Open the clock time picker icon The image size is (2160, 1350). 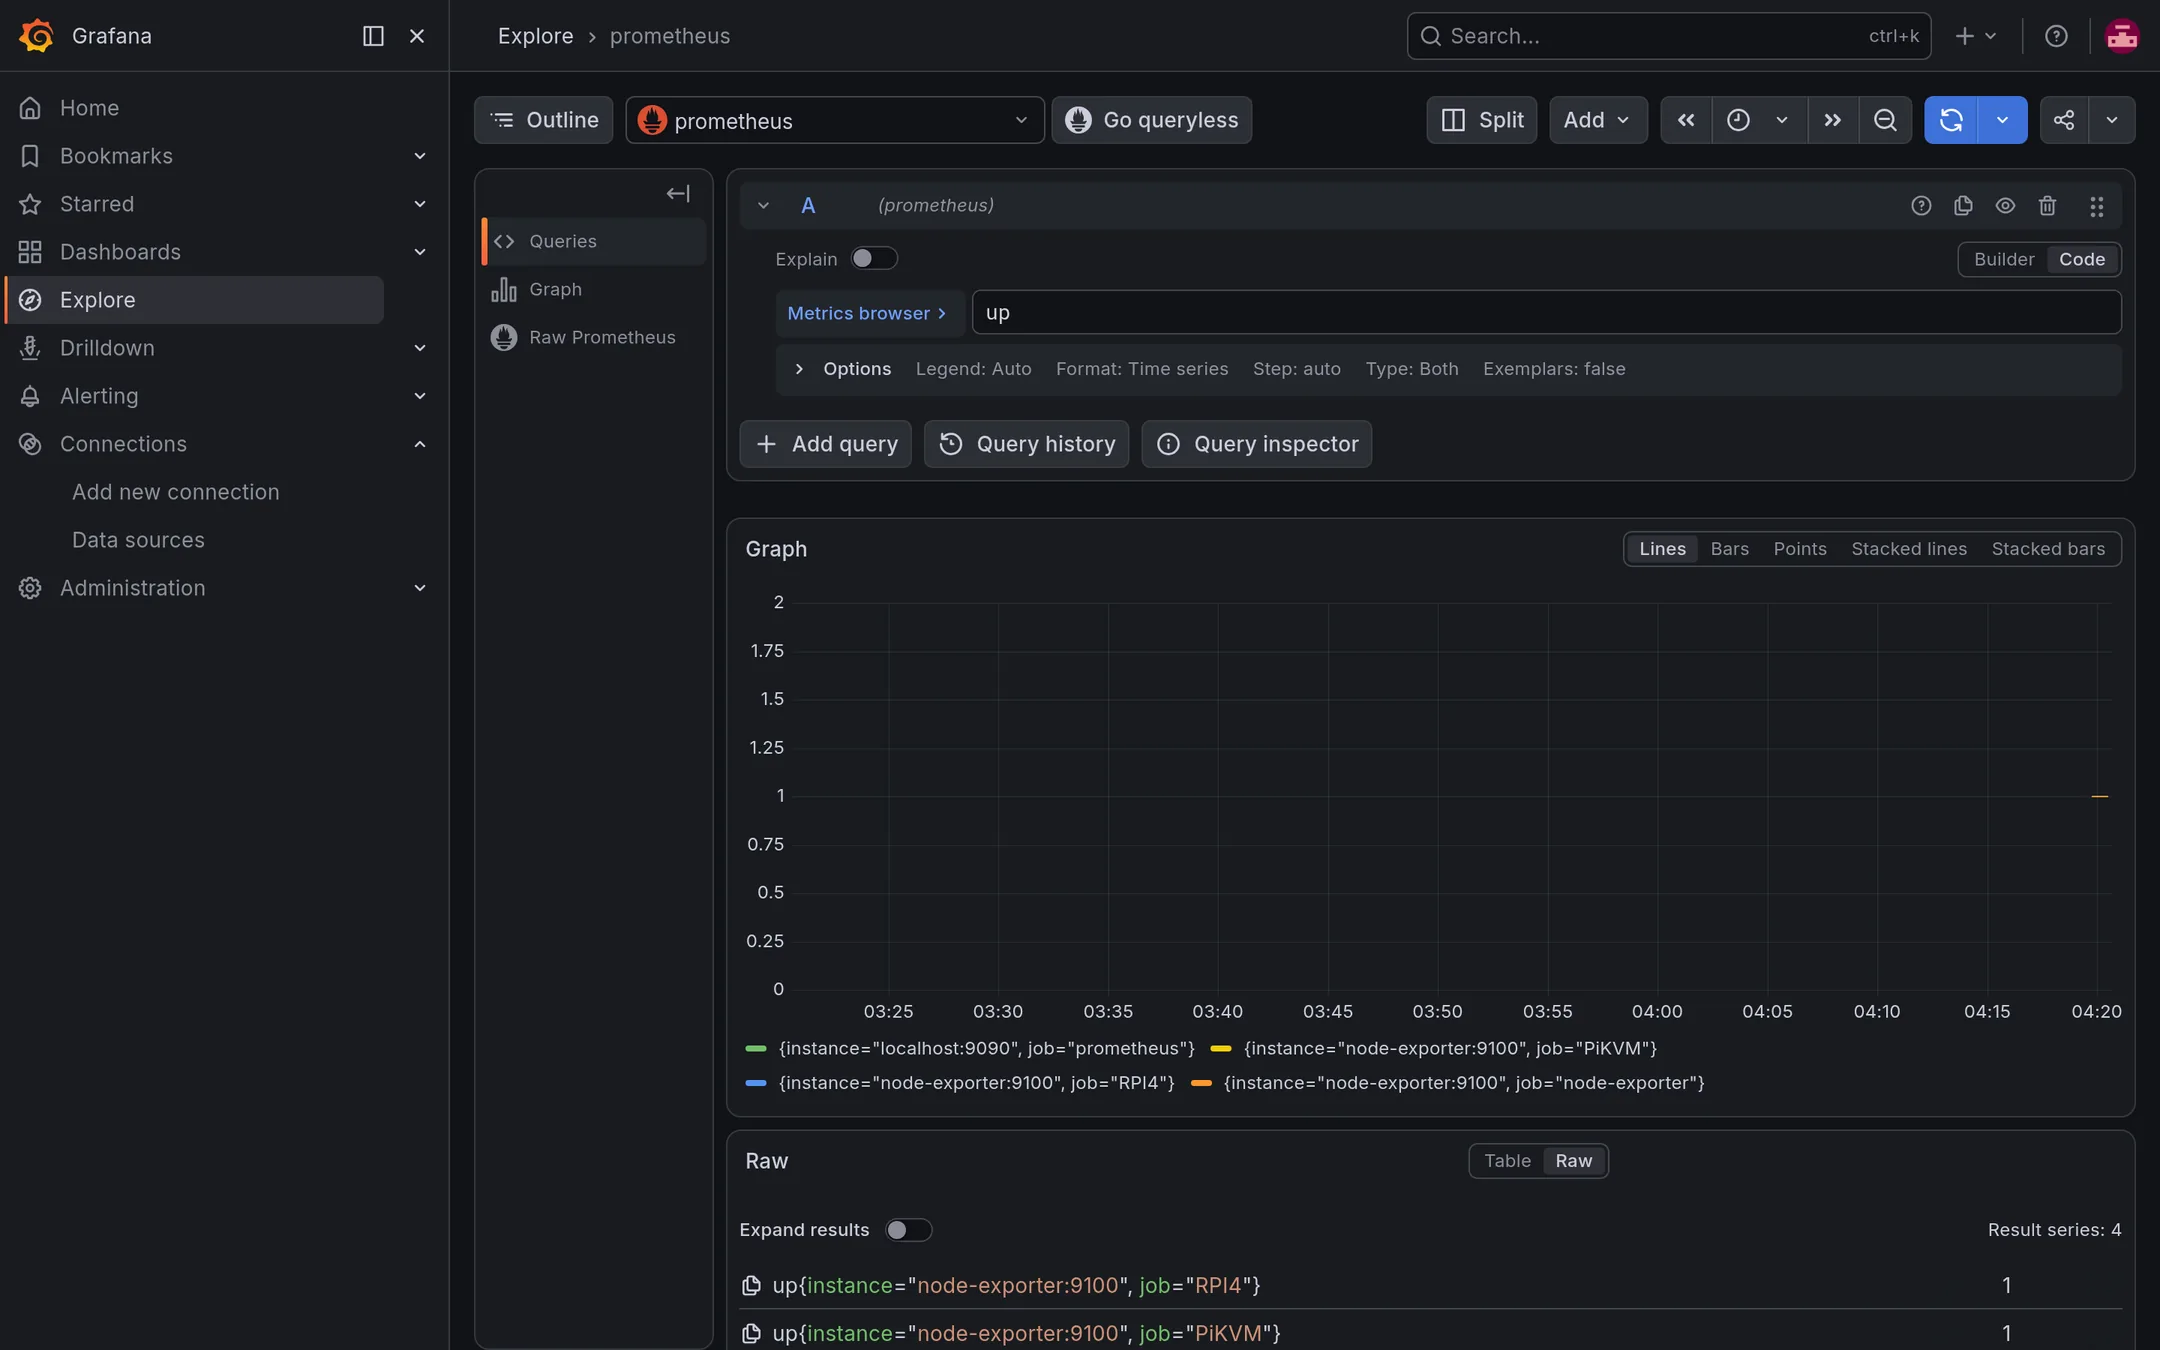click(x=1739, y=120)
